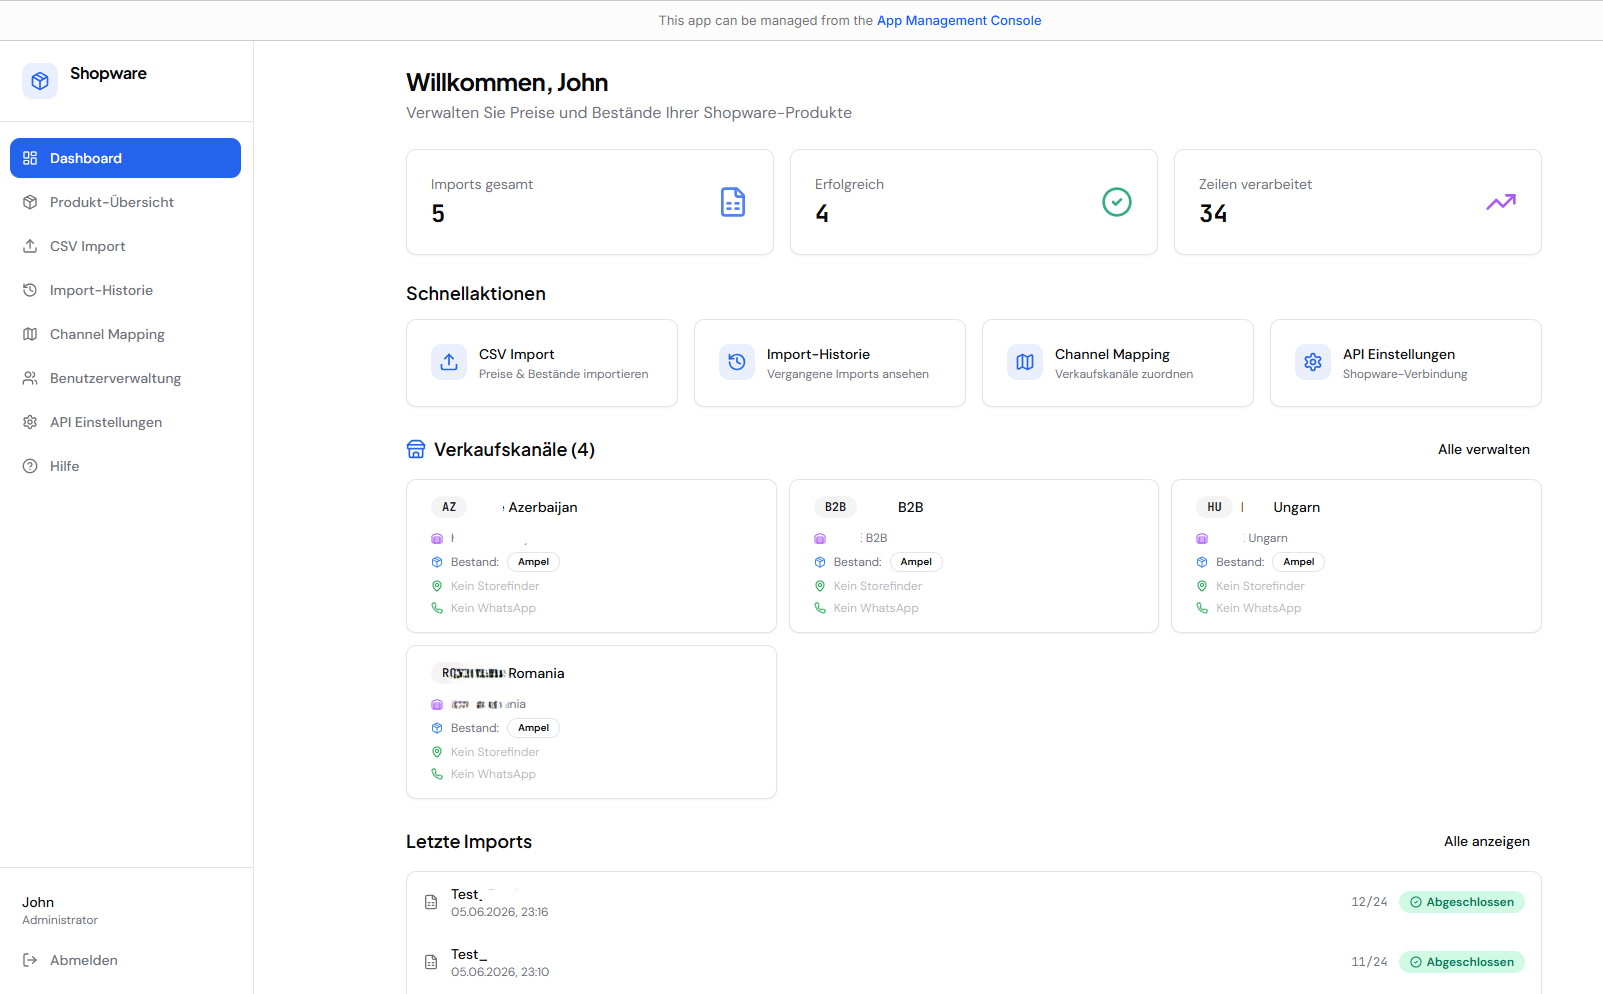Open the B2B sales channel card
1603x994 pixels.
[x=974, y=556]
